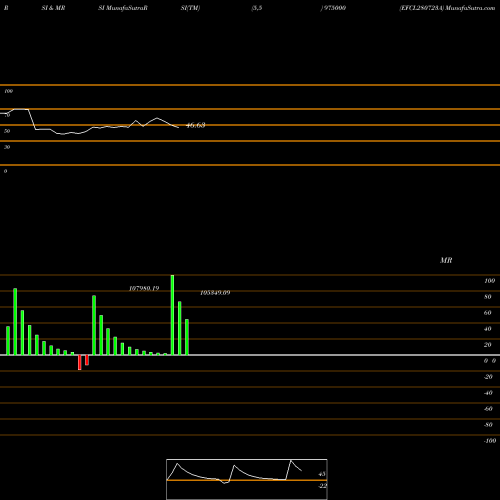500x500 pixels.
Task: Click the RSI value label 46.68
Action: tap(195, 125)
